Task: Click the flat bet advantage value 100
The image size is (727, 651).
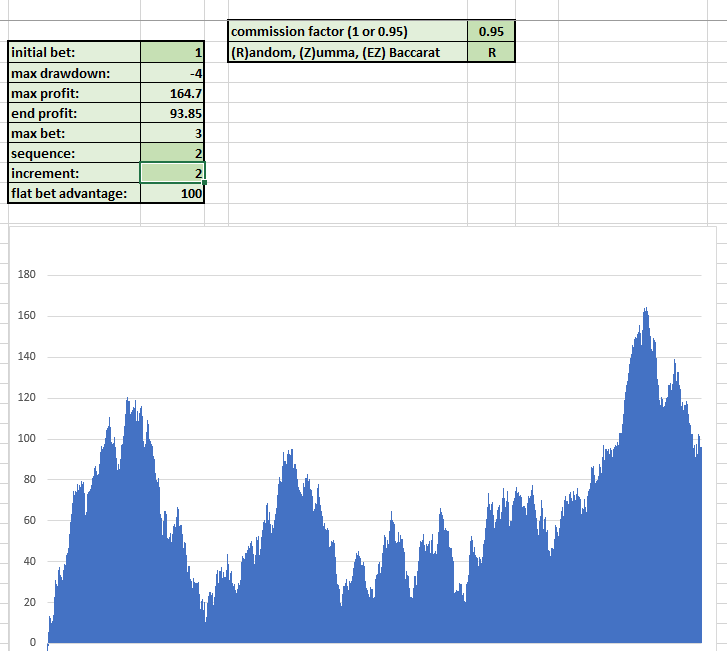Action: point(173,193)
